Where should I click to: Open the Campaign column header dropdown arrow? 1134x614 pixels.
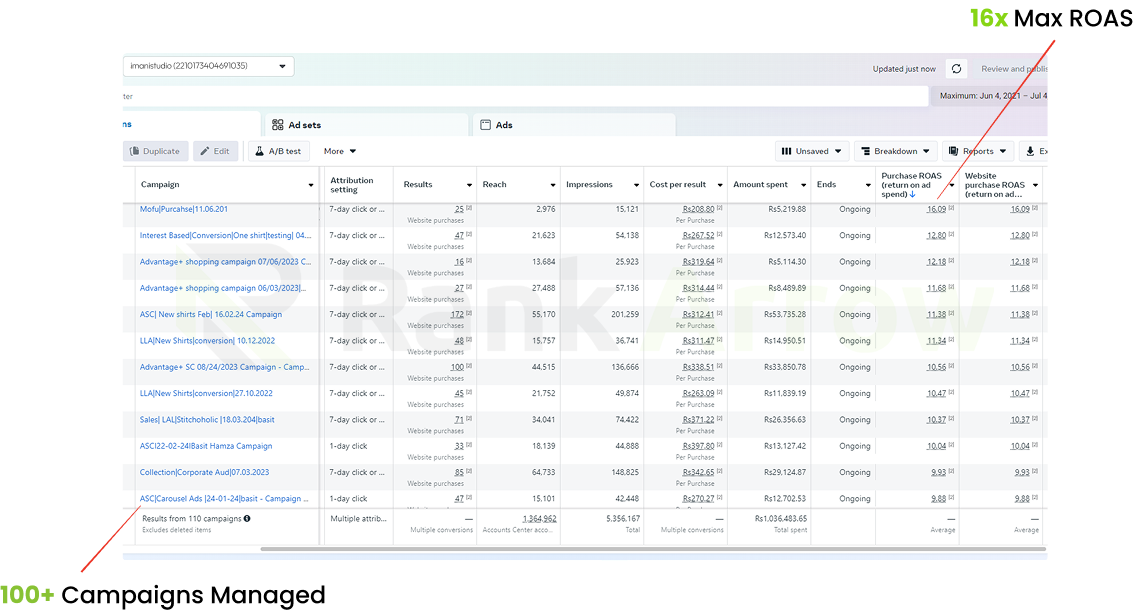click(311, 185)
